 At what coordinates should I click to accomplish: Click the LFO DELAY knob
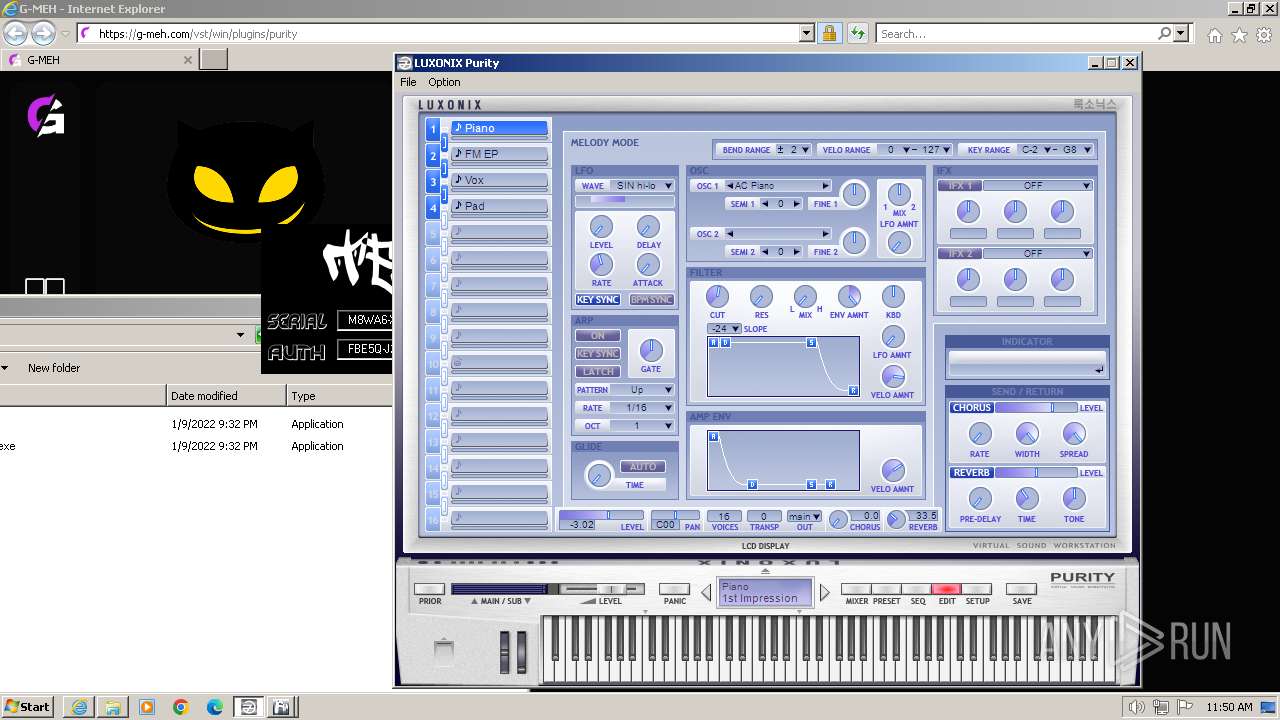coord(648,227)
